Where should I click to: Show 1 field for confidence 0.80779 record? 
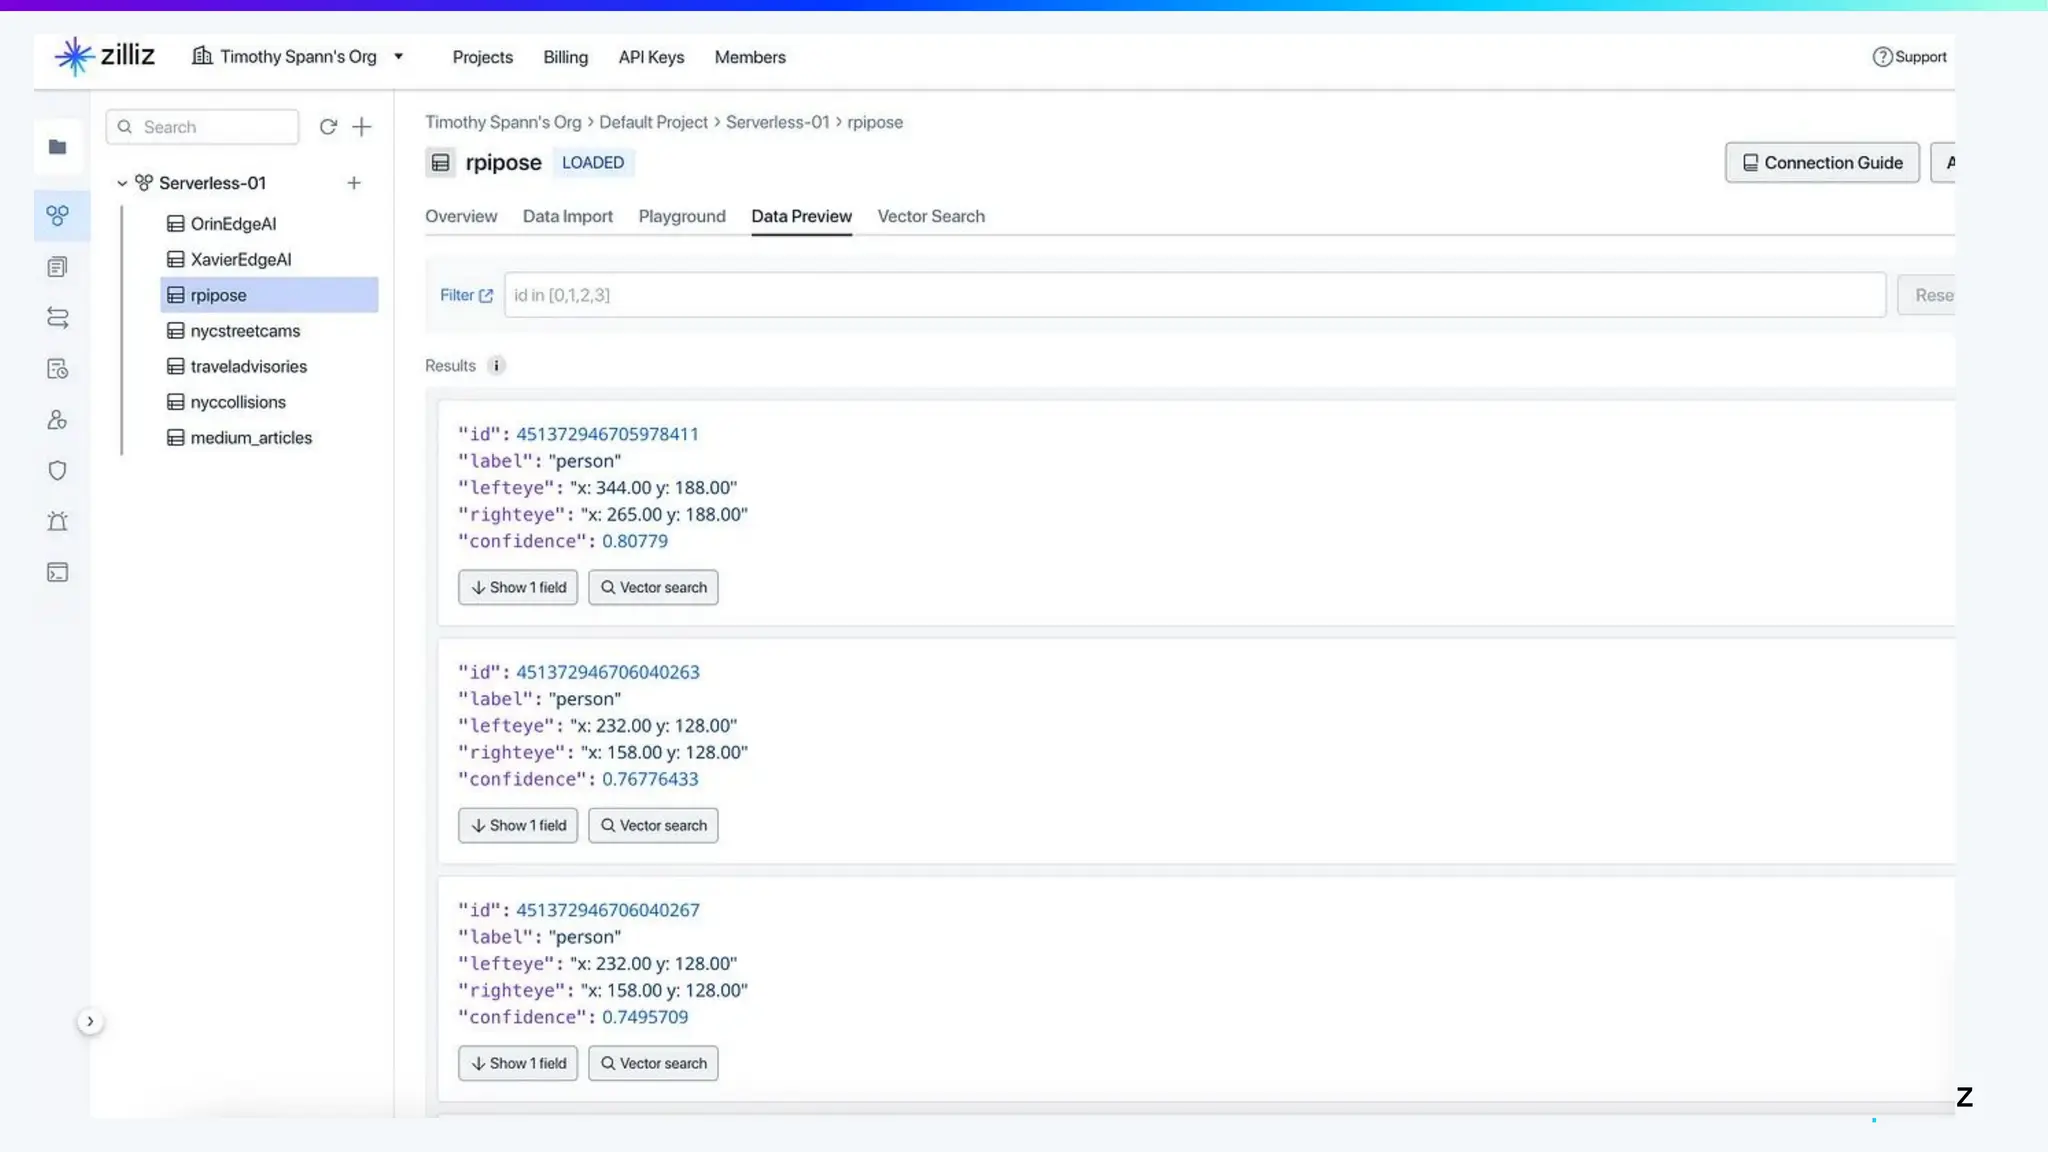(x=518, y=587)
